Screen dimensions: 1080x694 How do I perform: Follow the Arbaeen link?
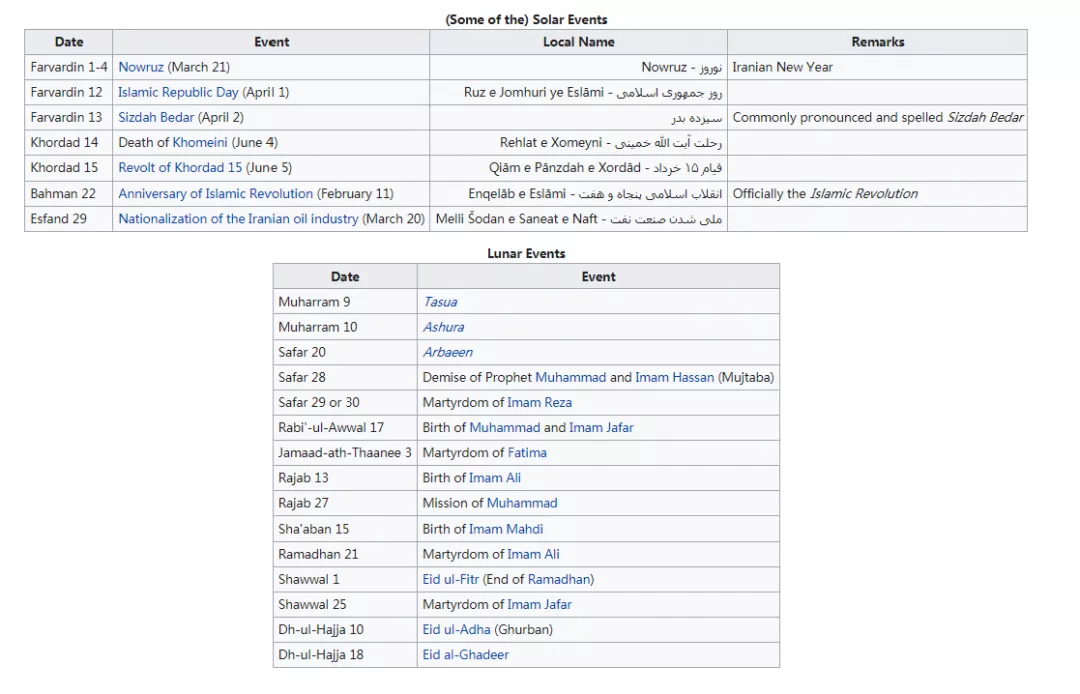[x=447, y=353]
